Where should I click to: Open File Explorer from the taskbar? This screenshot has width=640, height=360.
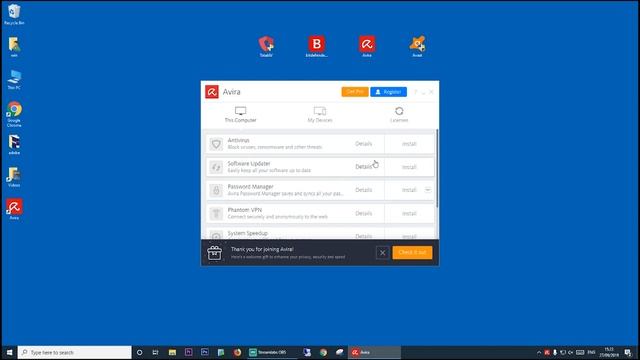[x=172, y=352]
